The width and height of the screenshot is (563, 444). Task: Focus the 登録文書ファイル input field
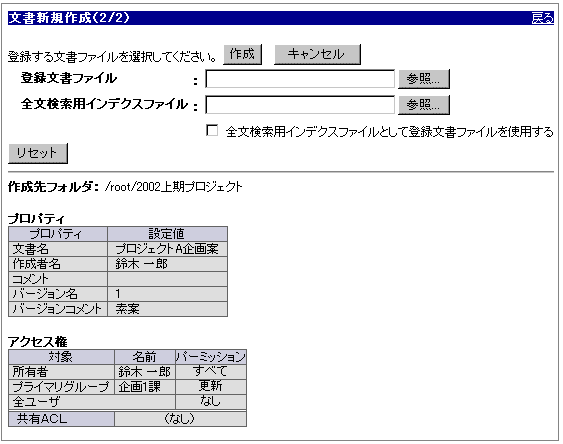coord(300,79)
